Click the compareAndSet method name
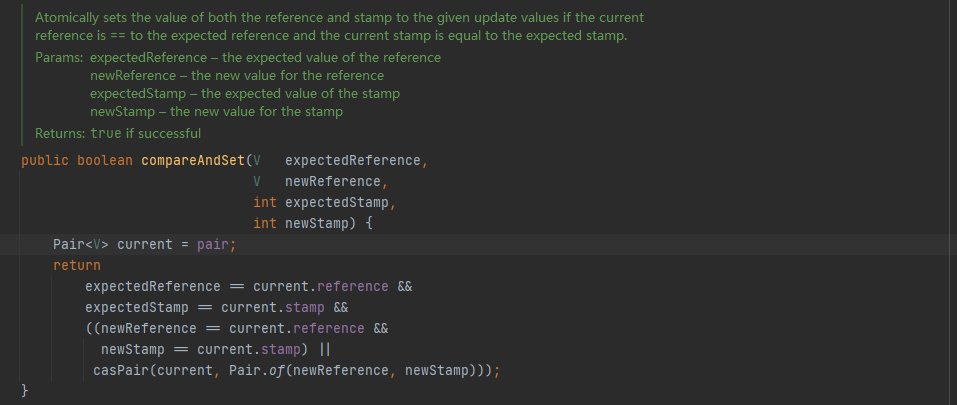 point(193,160)
